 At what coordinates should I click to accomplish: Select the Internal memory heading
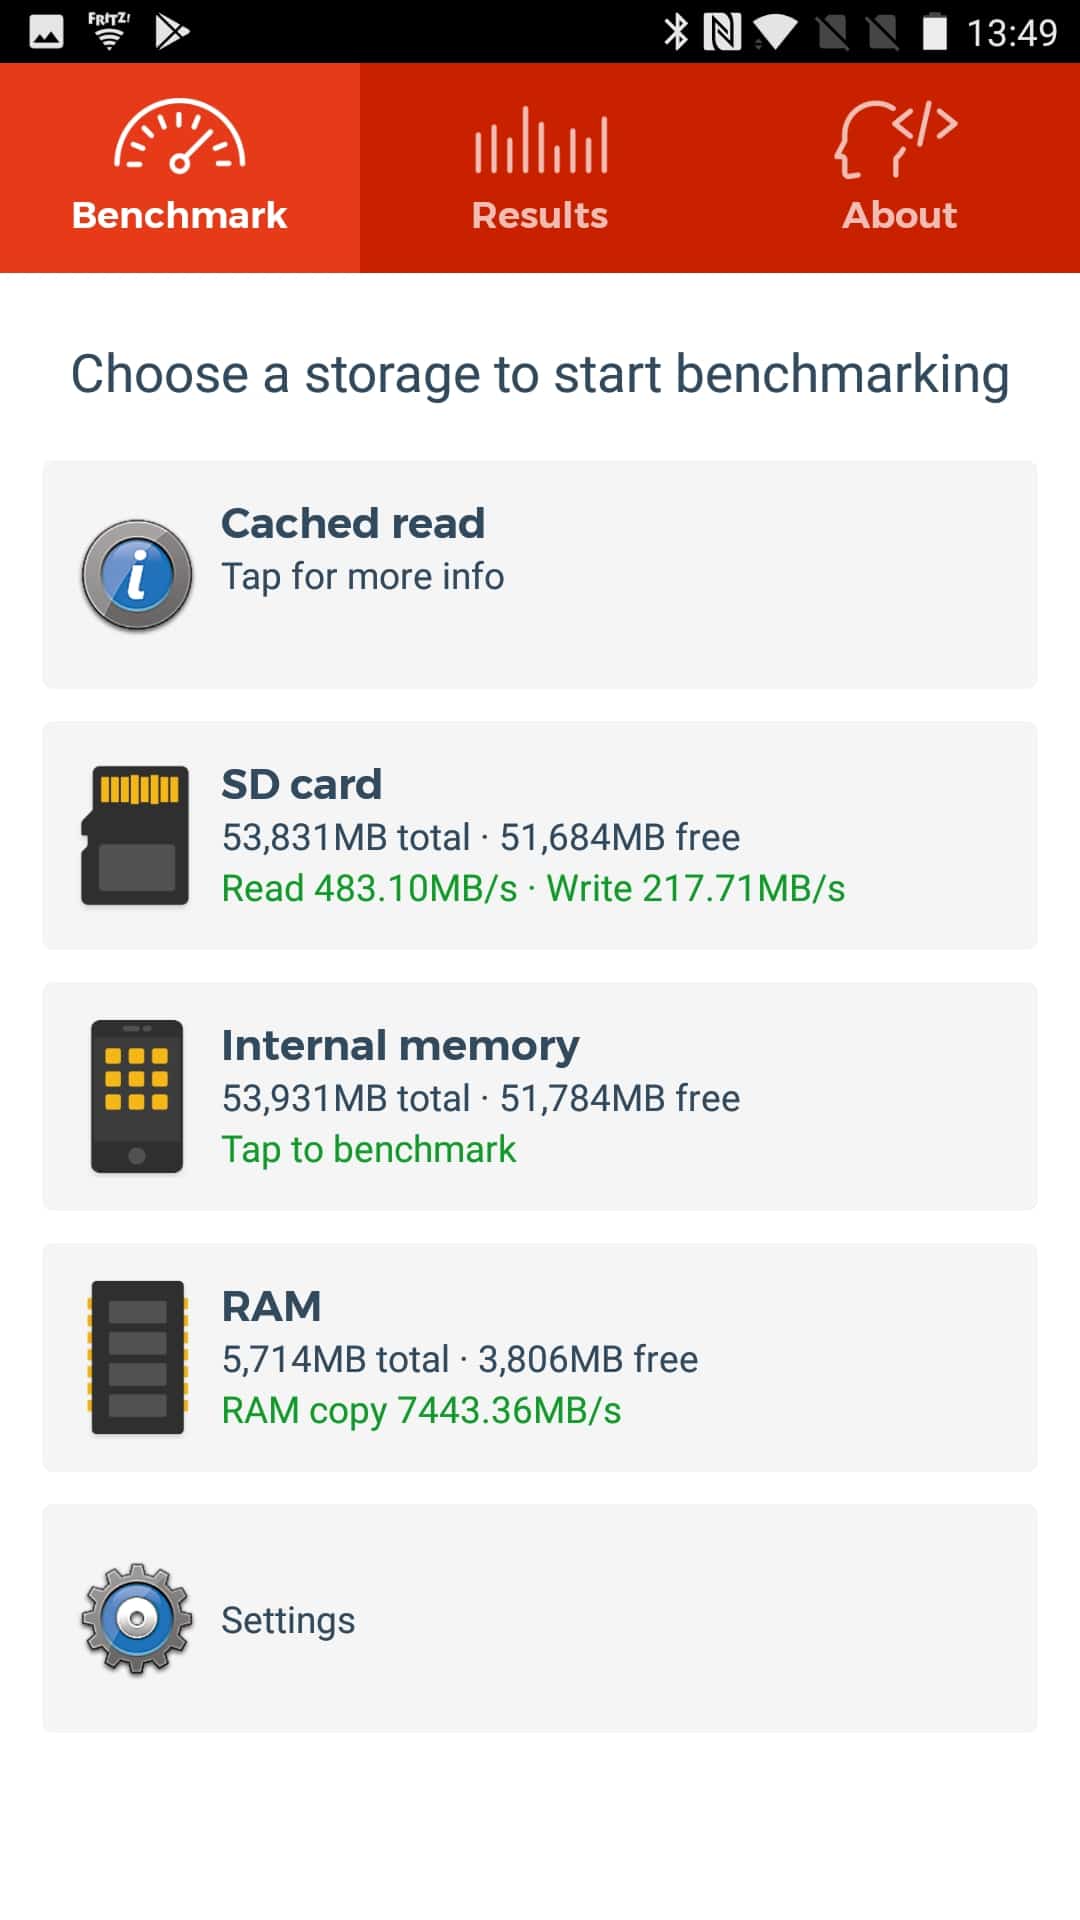coord(400,1045)
